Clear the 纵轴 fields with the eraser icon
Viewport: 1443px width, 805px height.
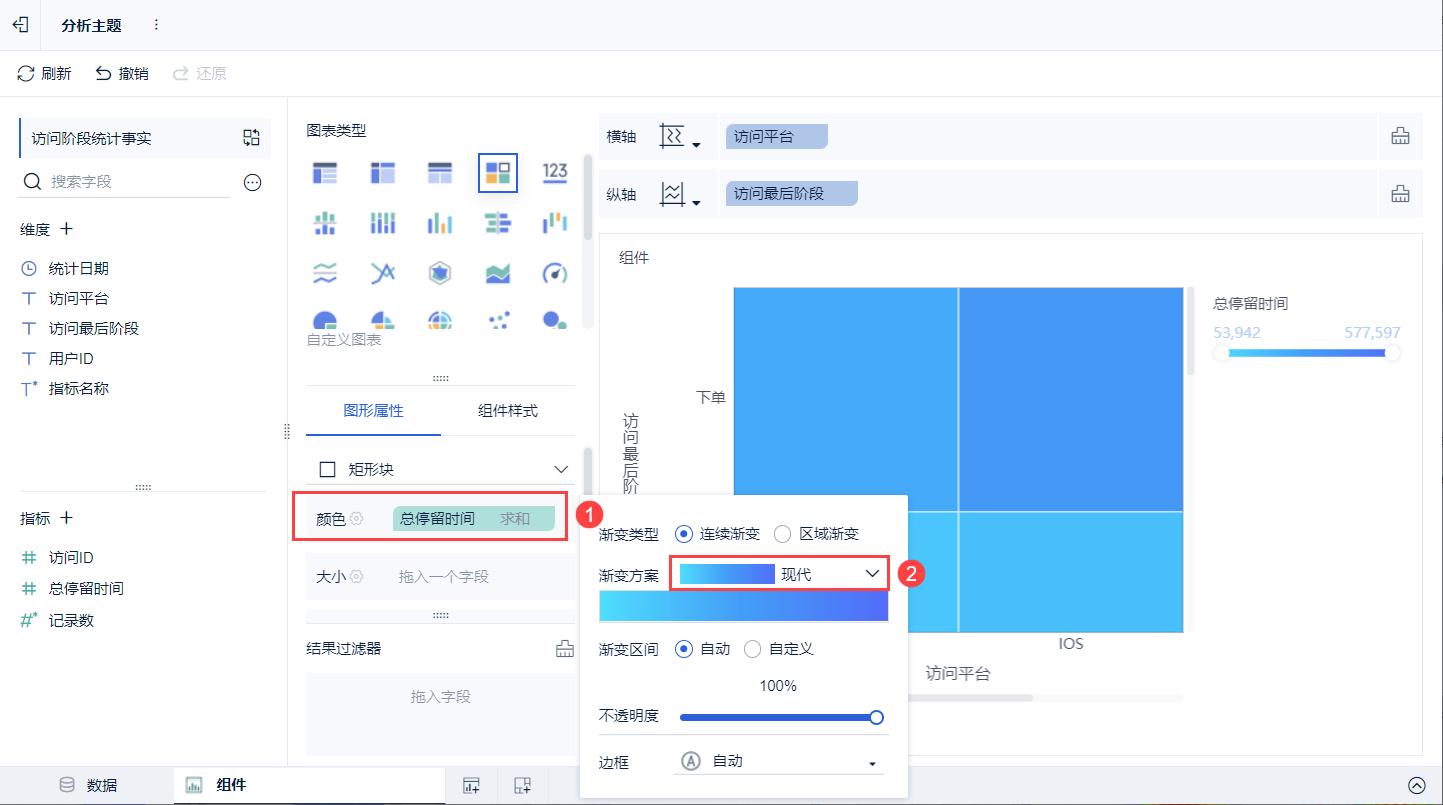pos(1400,194)
